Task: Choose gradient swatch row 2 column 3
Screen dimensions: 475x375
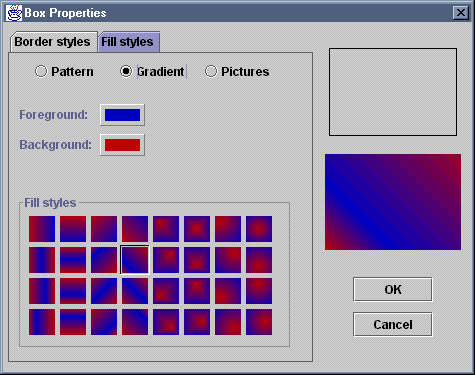Action: (x=104, y=260)
